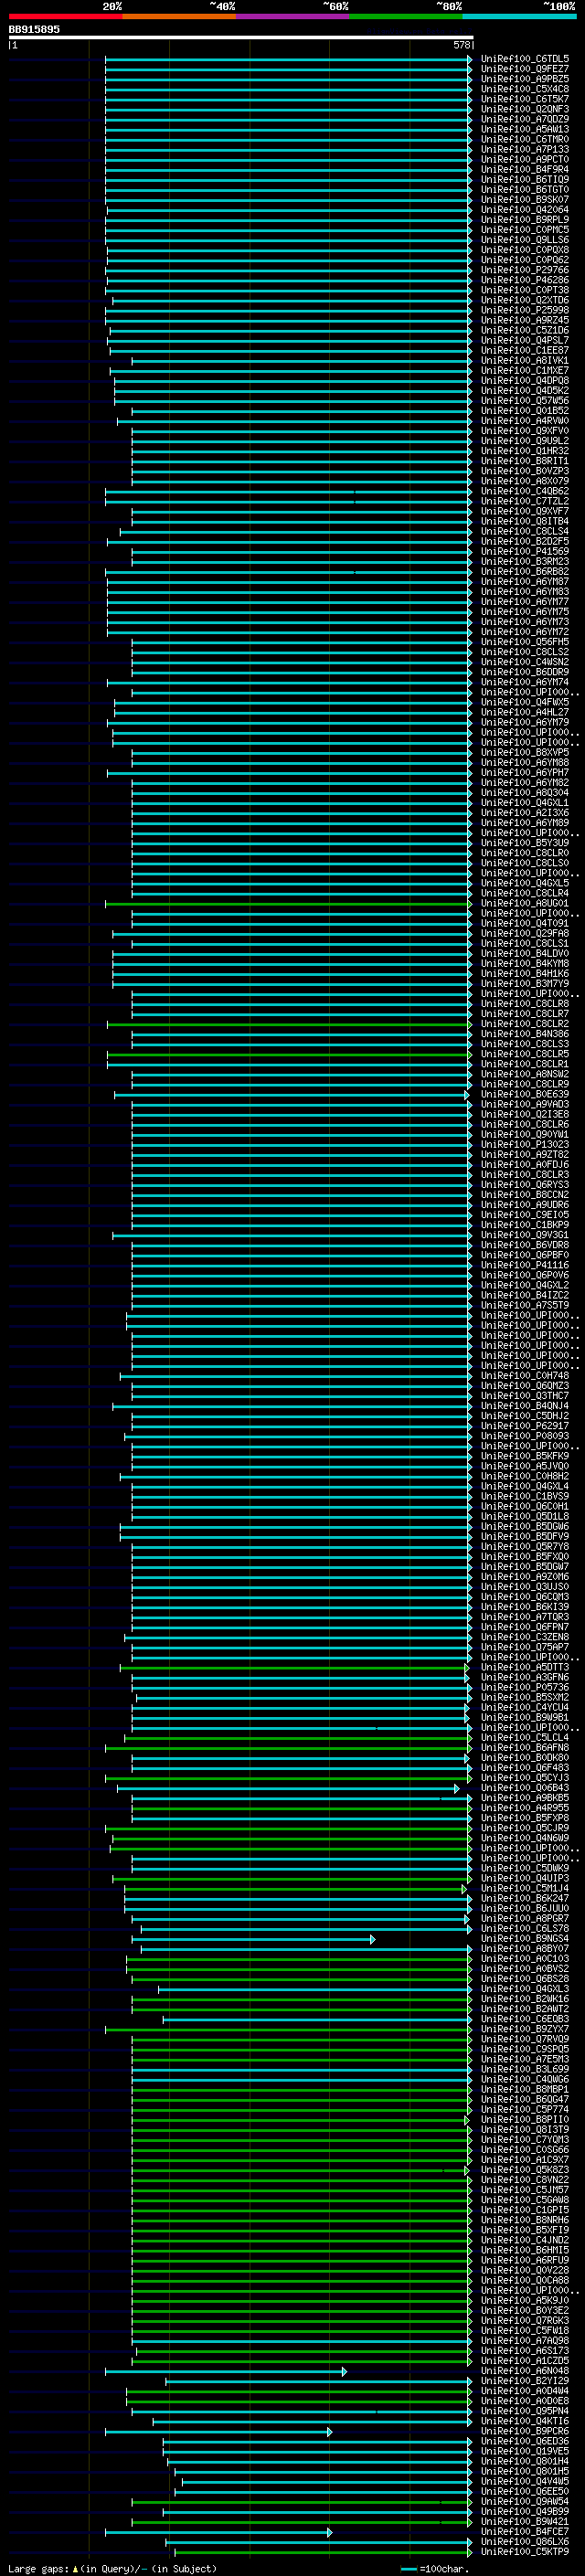Click the Large gaps legend text

(38, 2569)
